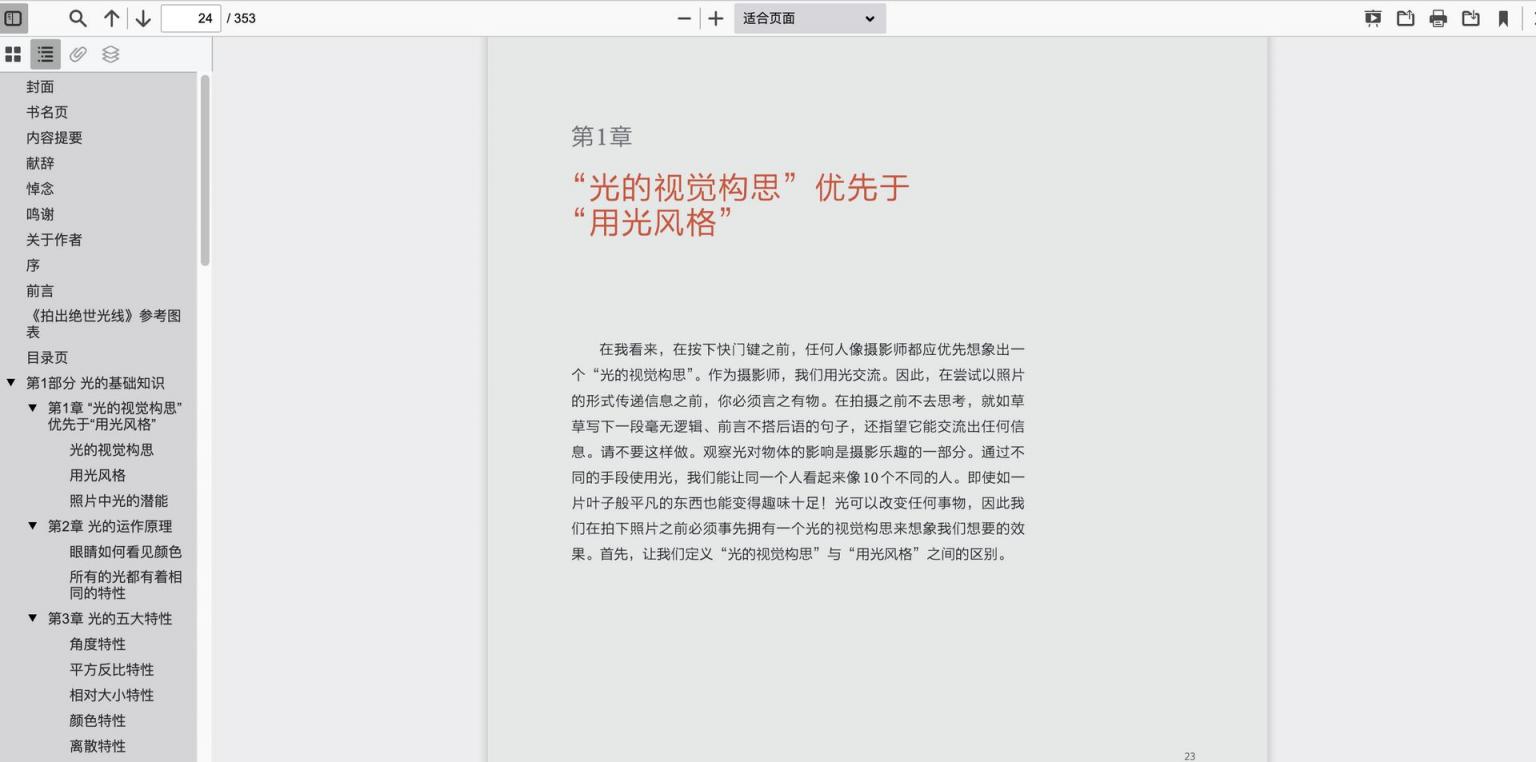This screenshot has height=762, width=1536.
Task: Open the find-in-document search icon
Action: 78,18
